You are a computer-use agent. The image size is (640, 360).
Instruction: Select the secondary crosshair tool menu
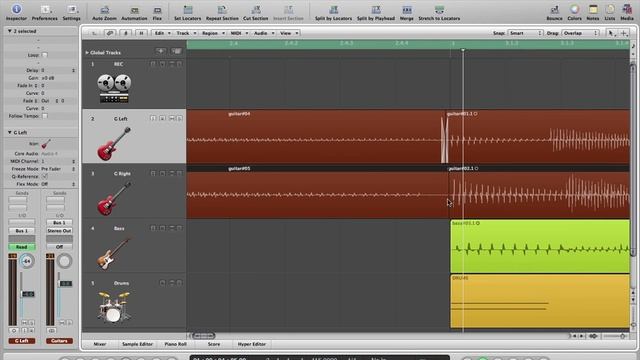pos(624,33)
